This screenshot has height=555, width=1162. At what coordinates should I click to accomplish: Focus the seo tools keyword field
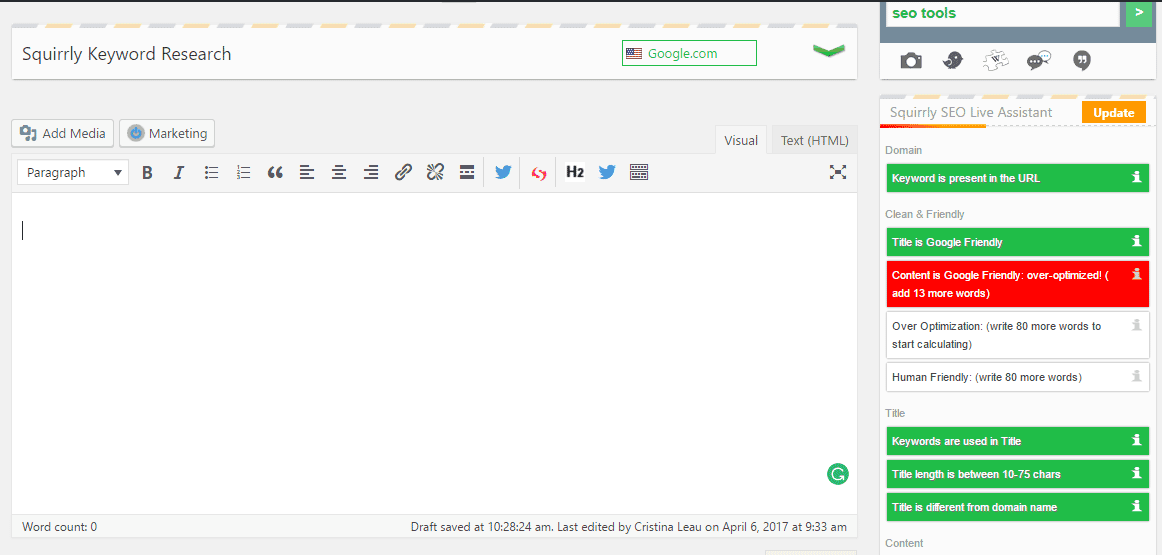1003,13
